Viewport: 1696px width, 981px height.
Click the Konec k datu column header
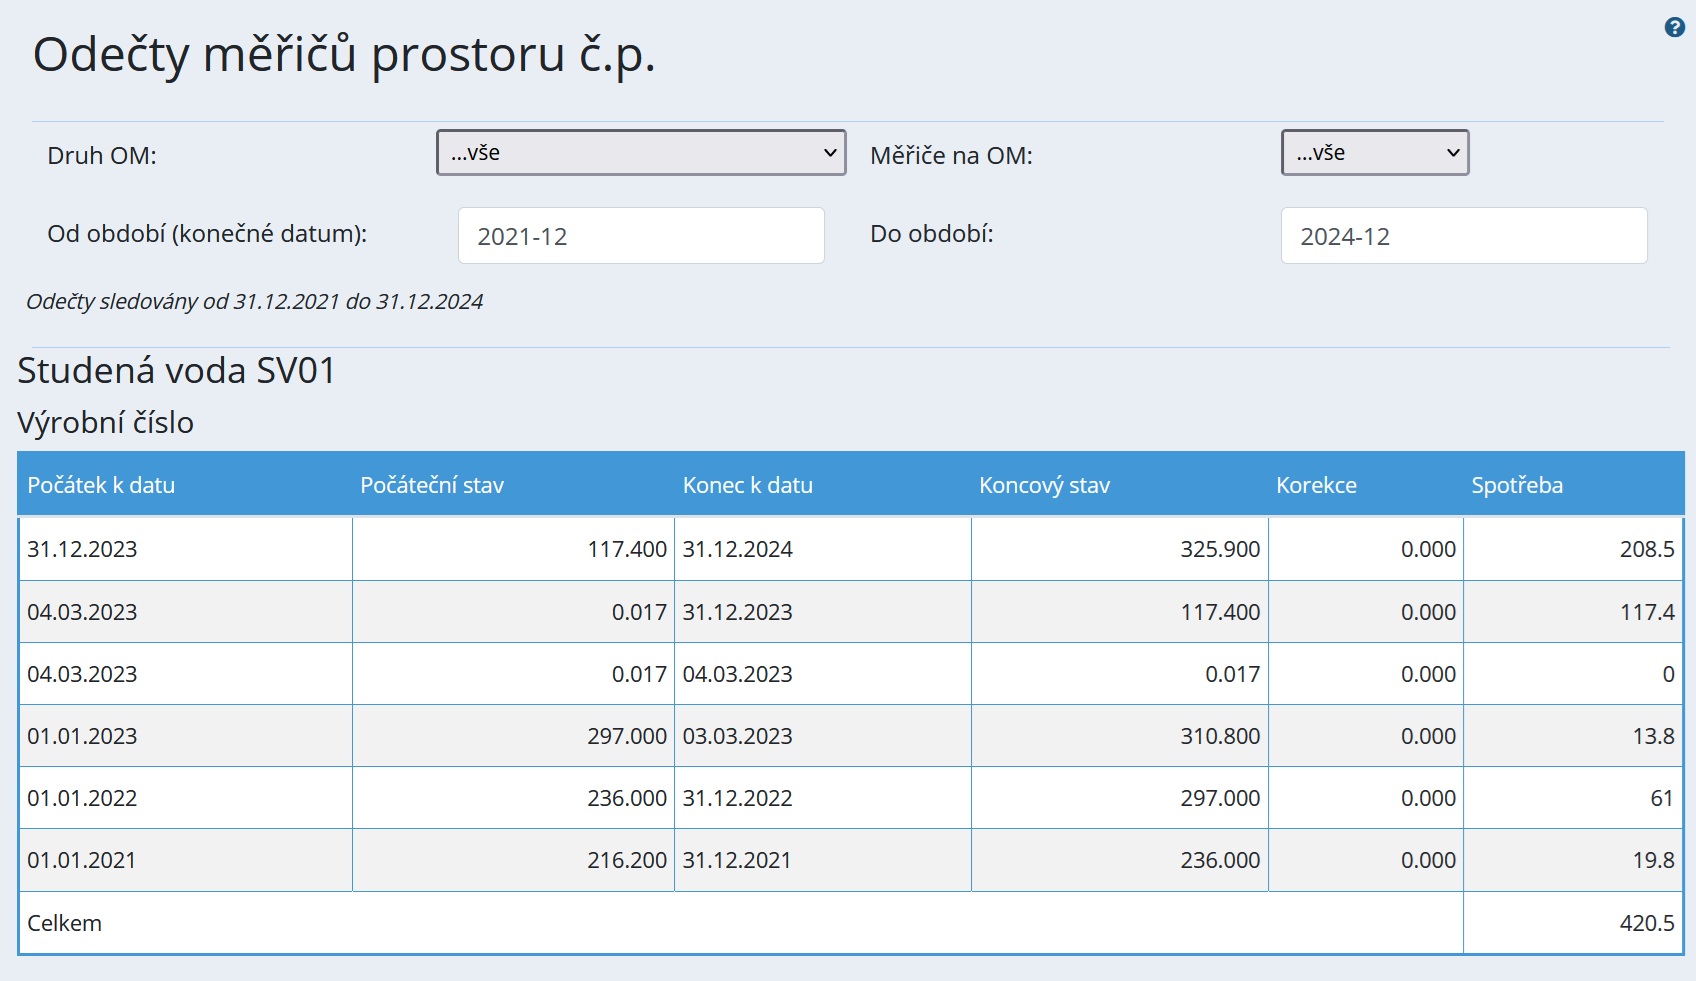click(747, 485)
